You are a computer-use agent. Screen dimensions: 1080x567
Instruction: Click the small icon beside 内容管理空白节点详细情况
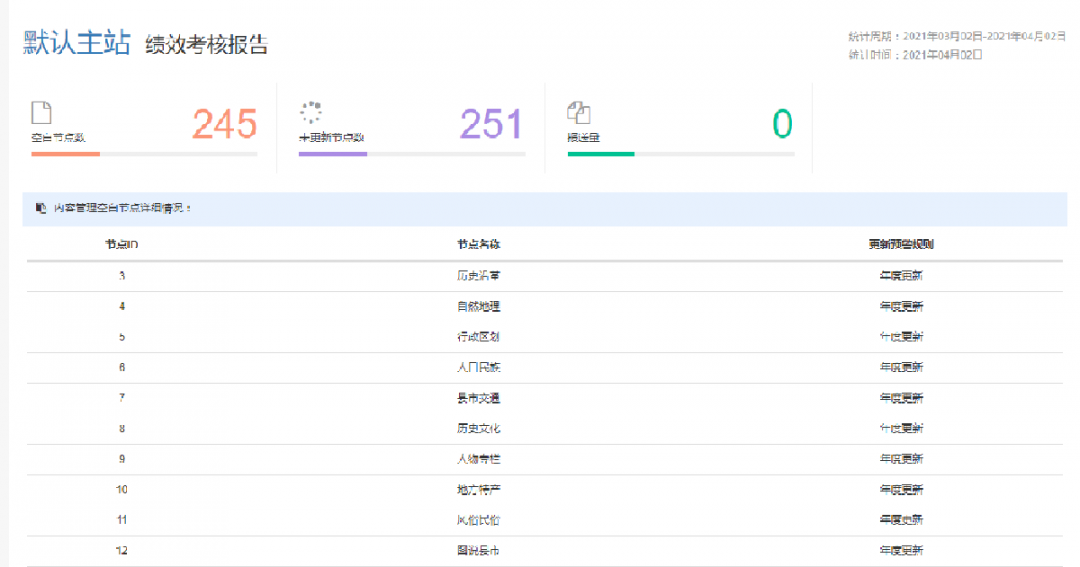pyautogui.click(x=41, y=208)
